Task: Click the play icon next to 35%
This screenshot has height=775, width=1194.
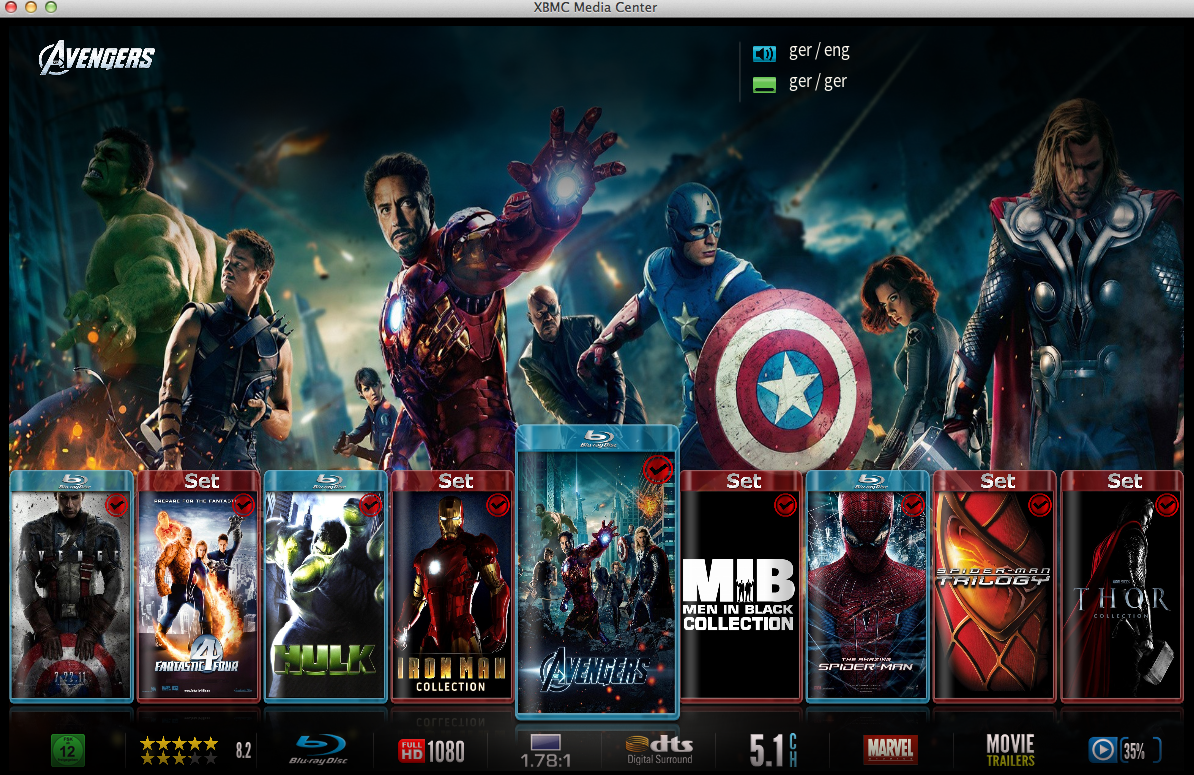Action: 1102,751
